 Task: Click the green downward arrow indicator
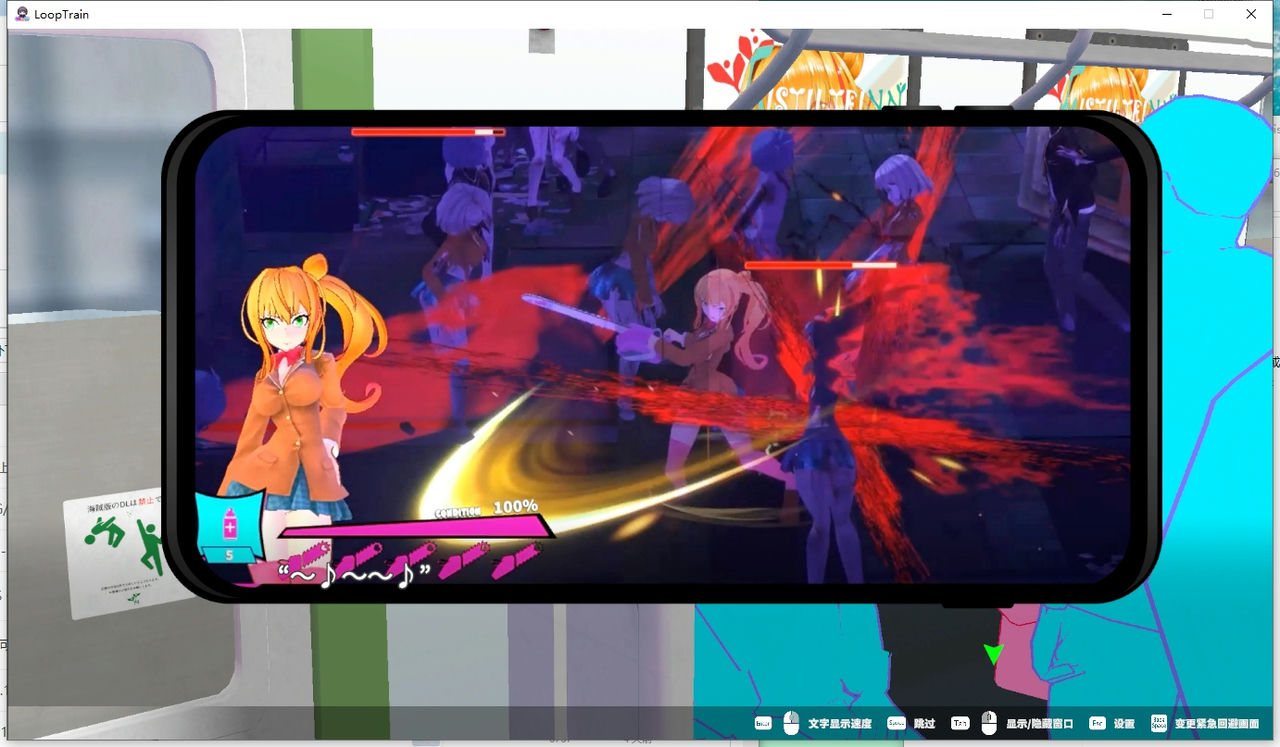tap(993, 654)
